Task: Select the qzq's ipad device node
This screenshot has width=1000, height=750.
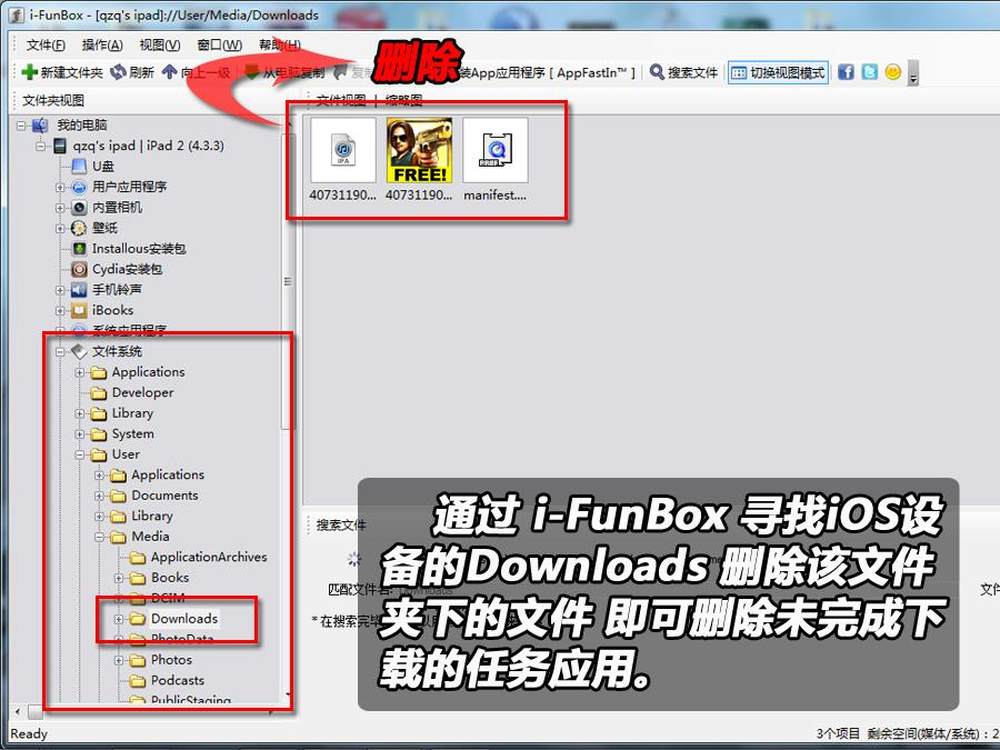Action: [x=148, y=145]
